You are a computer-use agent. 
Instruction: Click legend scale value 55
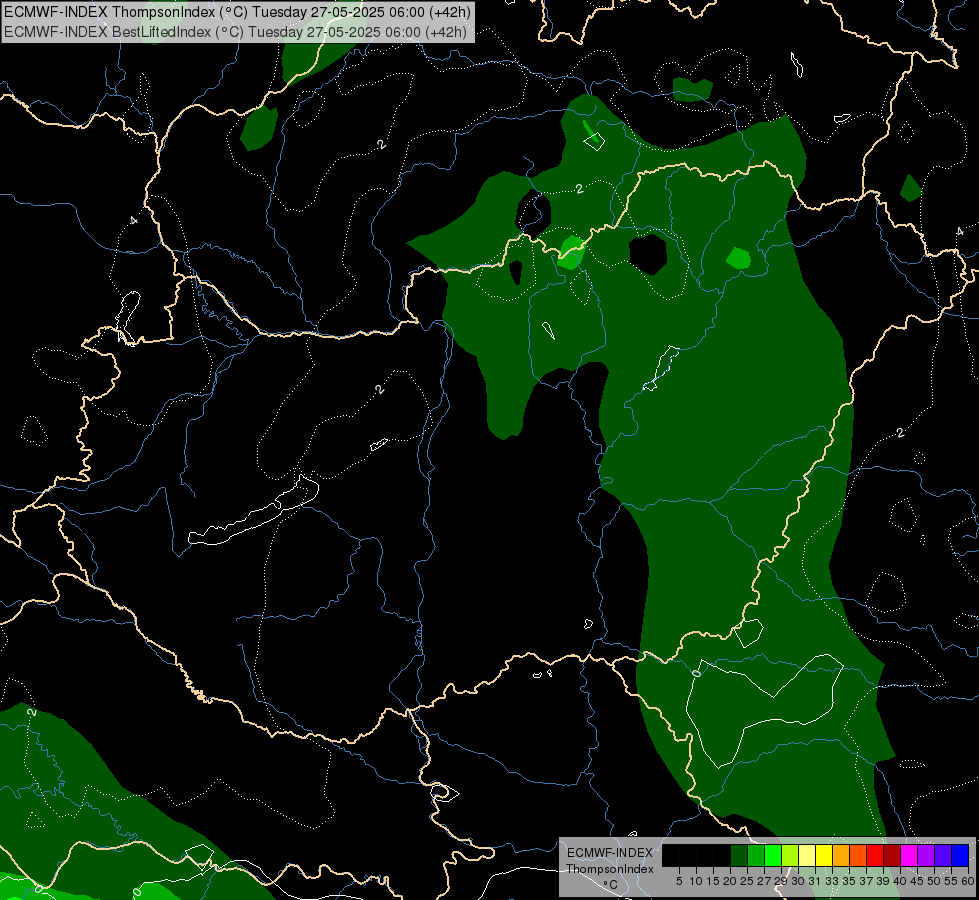(952, 881)
